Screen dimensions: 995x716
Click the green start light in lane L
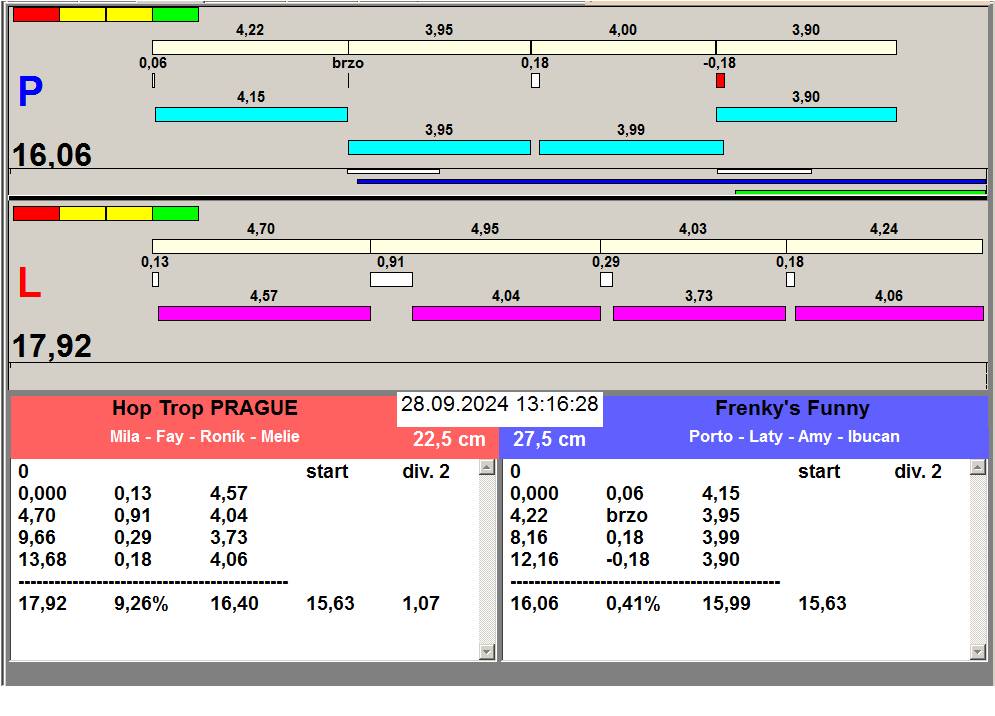[175, 213]
